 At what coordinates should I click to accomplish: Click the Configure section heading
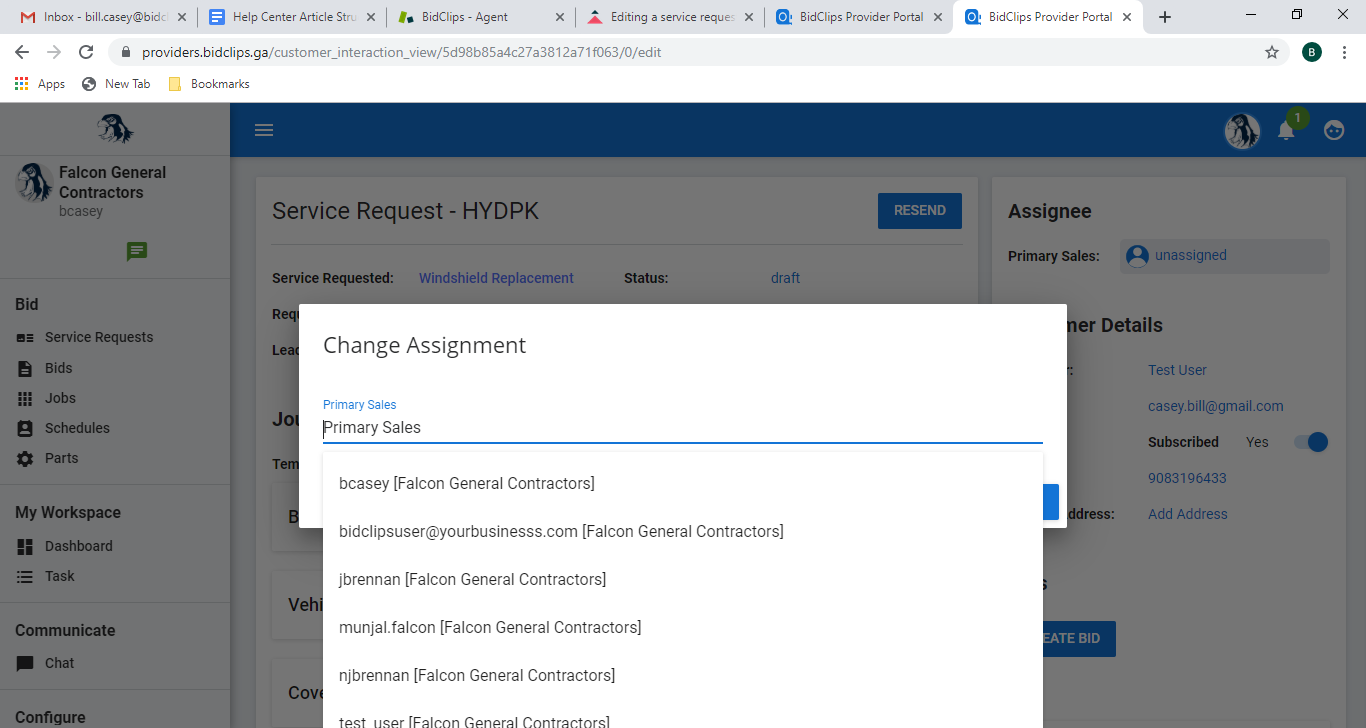pyautogui.click(x=50, y=717)
